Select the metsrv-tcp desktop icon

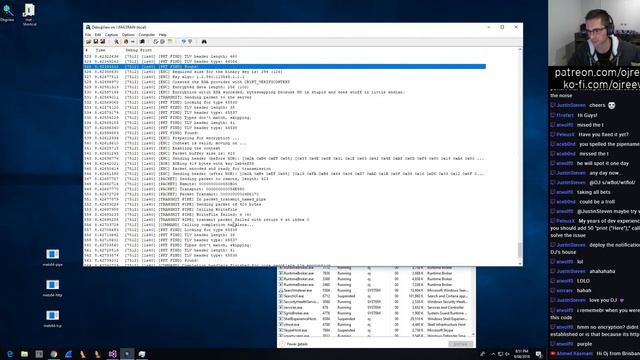[x=52, y=318]
